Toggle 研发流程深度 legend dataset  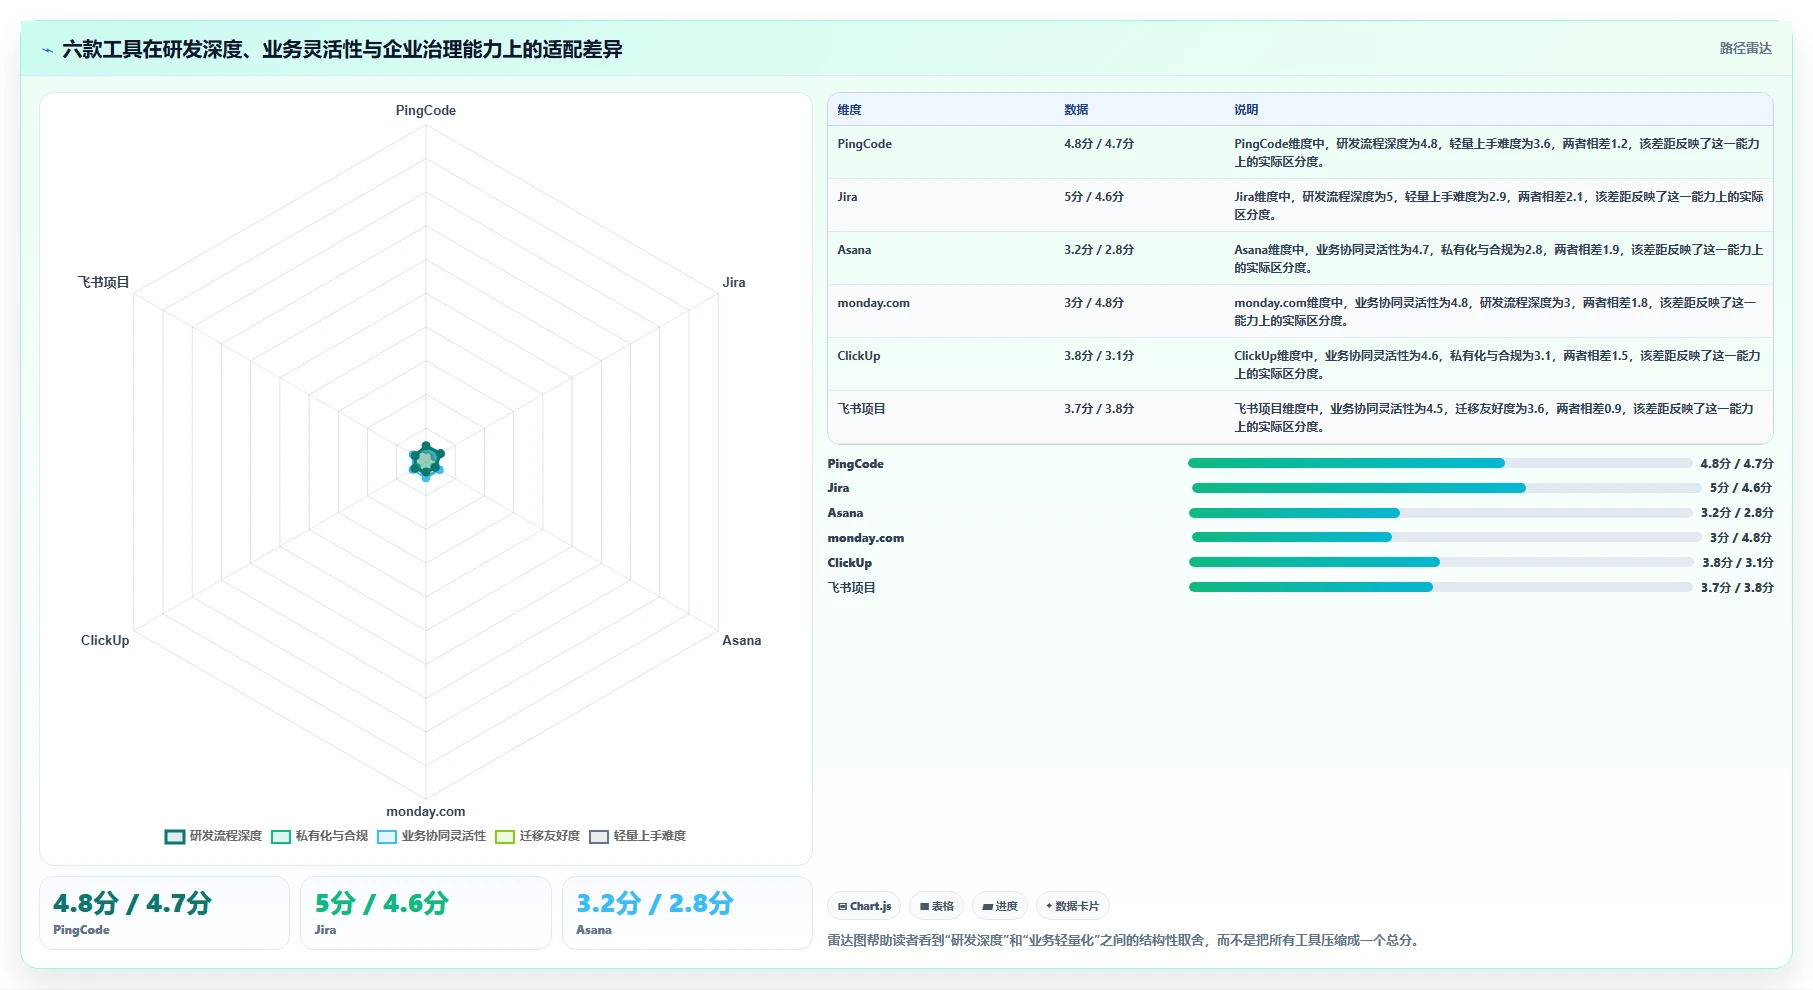(213, 836)
